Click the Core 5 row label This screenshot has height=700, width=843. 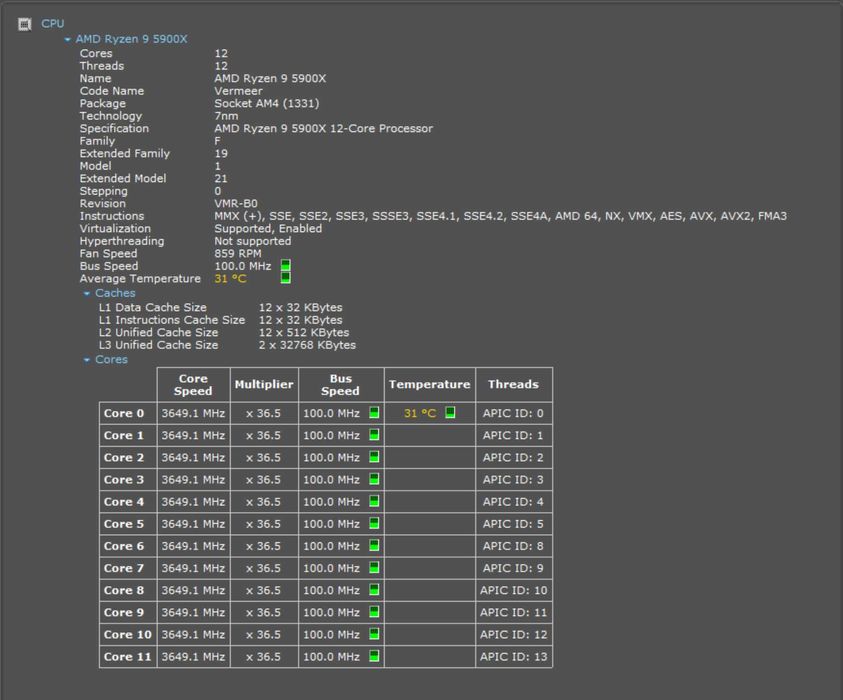(124, 524)
